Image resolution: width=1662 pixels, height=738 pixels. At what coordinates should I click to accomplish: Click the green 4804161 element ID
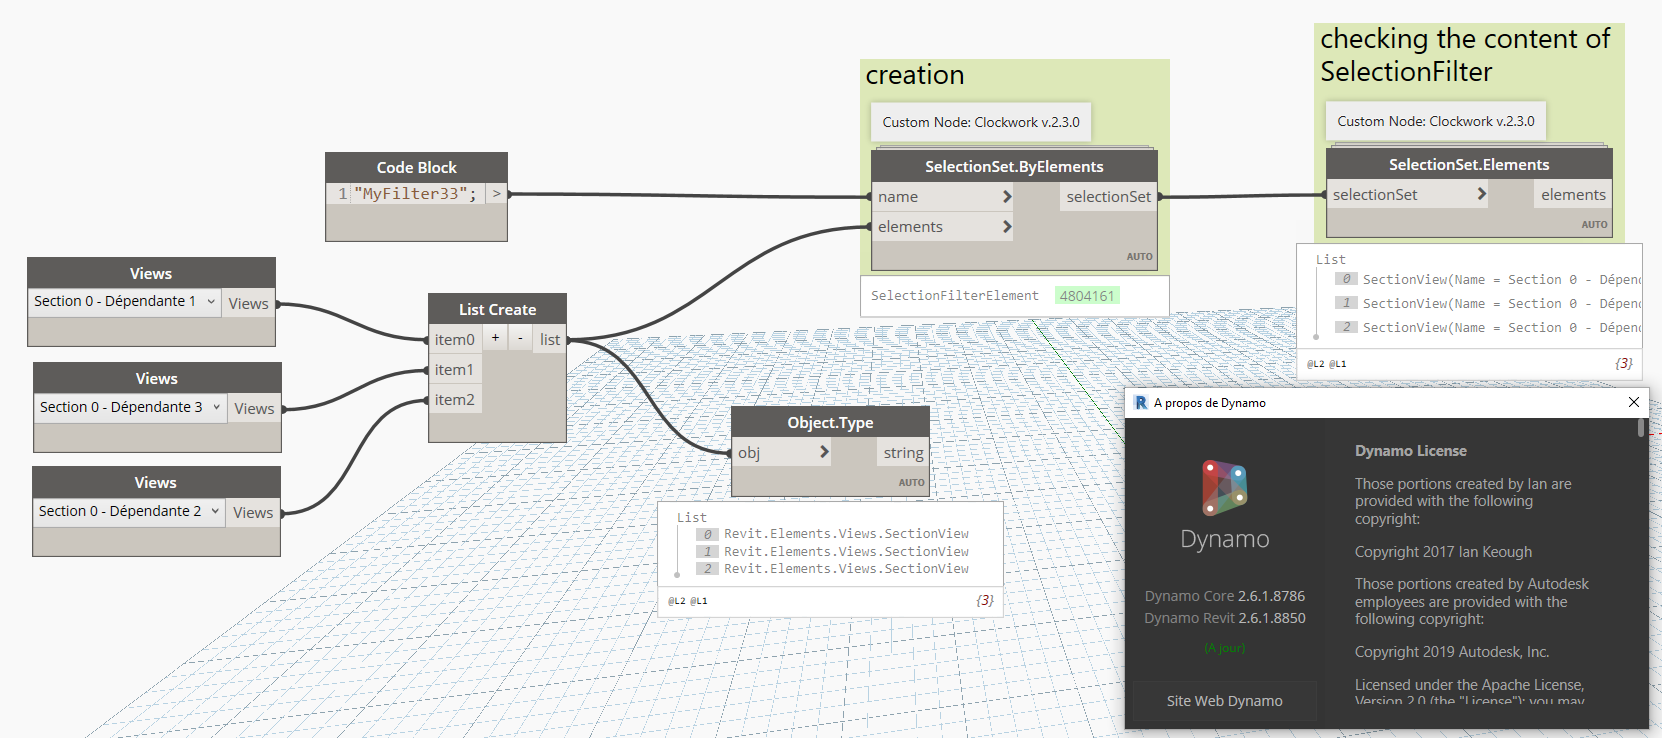point(1087,296)
